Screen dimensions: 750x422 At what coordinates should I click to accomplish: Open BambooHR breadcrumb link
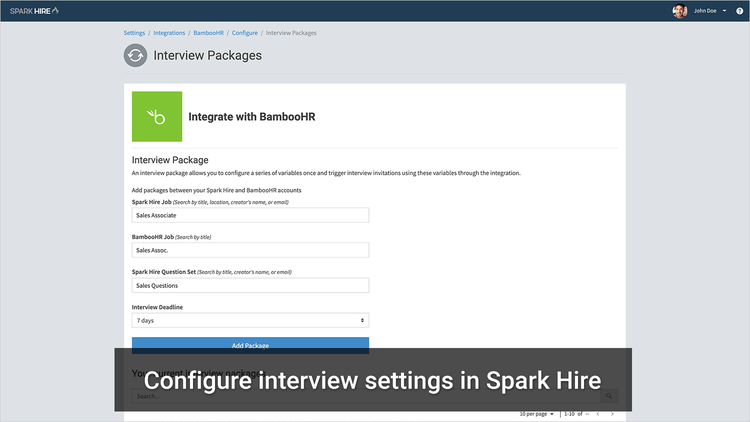click(209, 33)
